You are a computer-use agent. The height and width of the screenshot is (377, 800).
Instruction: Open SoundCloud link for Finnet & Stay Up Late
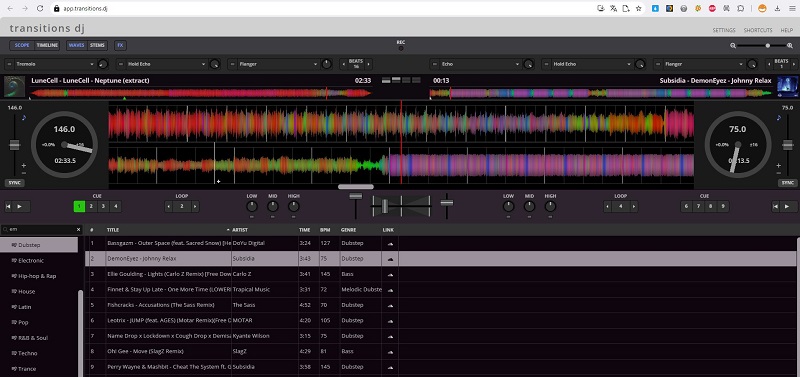[x=390, y=289]
